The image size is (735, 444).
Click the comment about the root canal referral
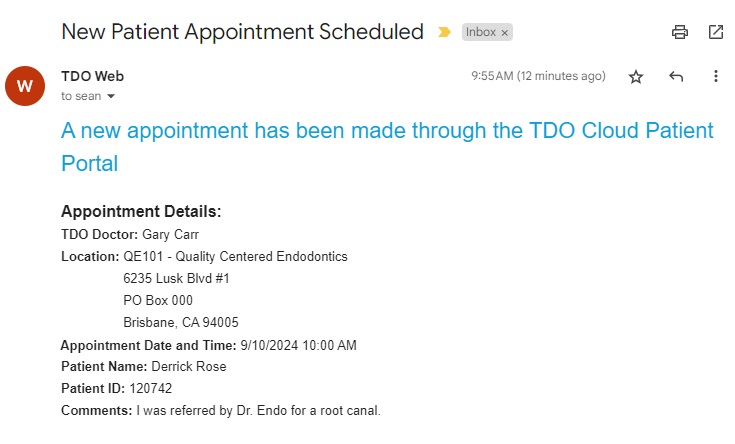pyautogui.click(x=258, y=410)
